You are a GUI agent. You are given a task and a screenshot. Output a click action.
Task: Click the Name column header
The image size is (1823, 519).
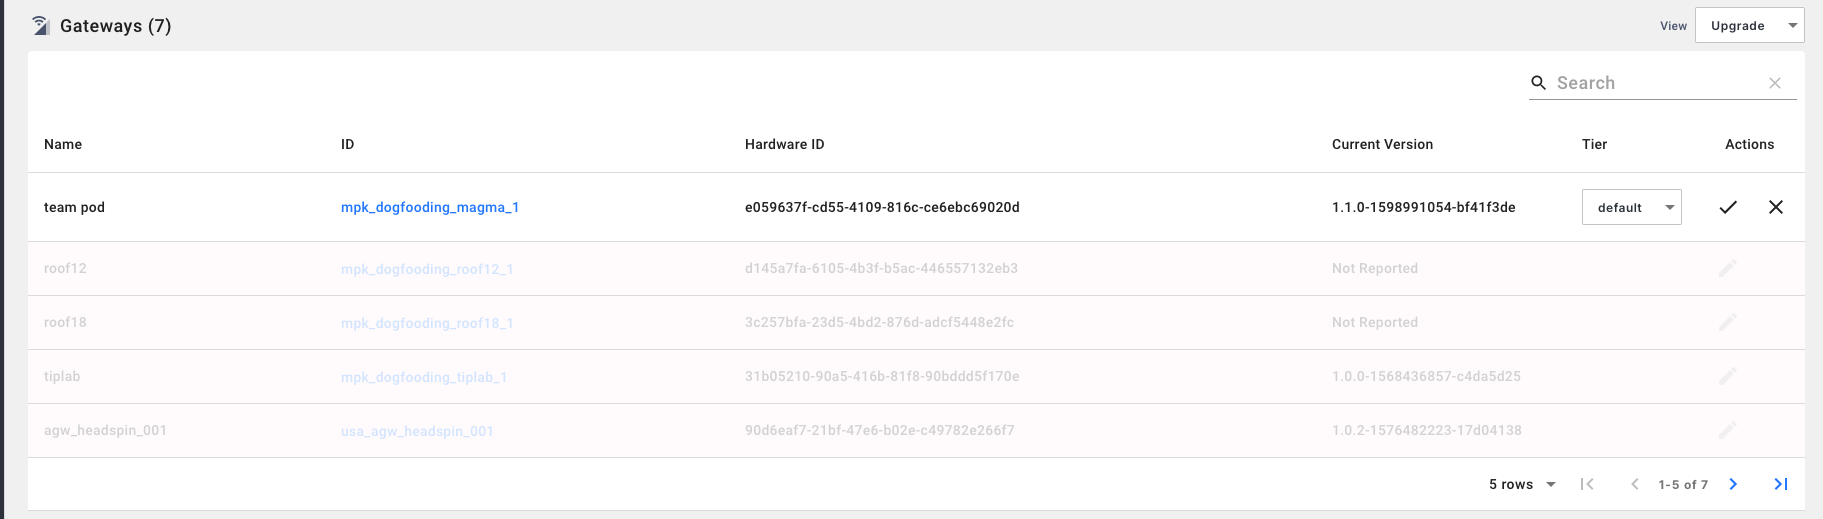pos(63,144)
